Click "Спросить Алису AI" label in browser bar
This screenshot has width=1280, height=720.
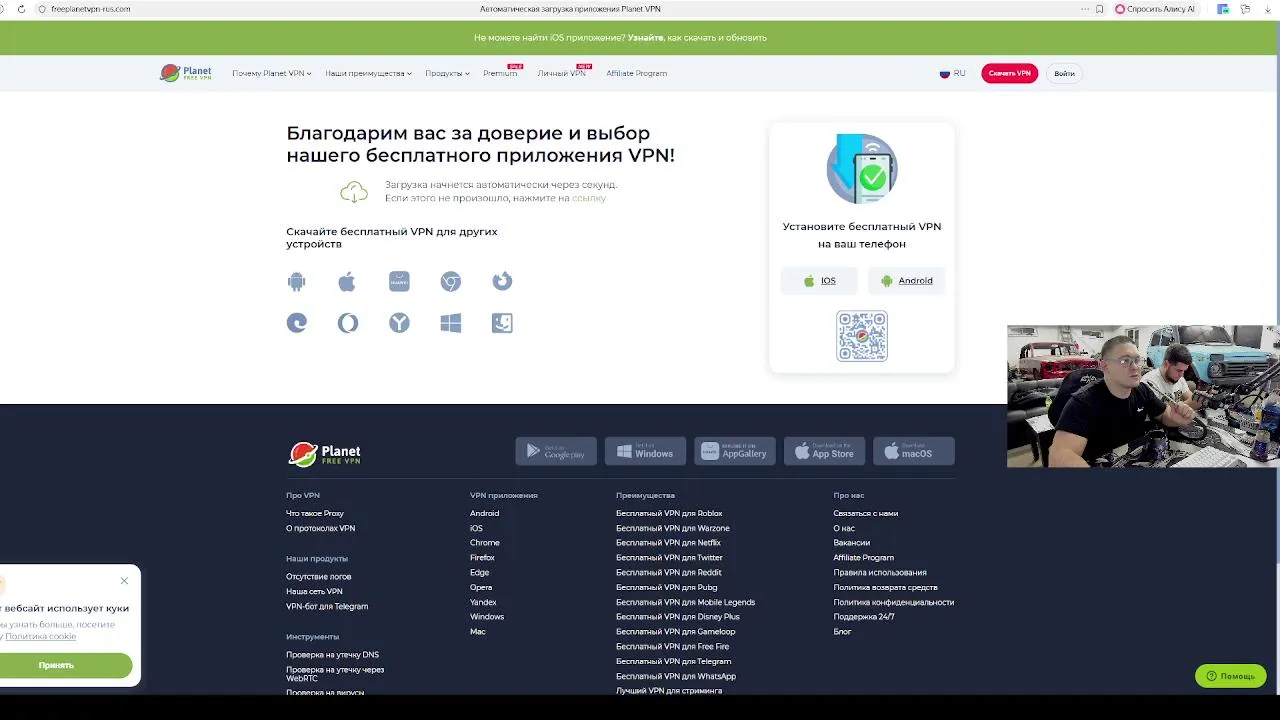(x=1160, y=9)
